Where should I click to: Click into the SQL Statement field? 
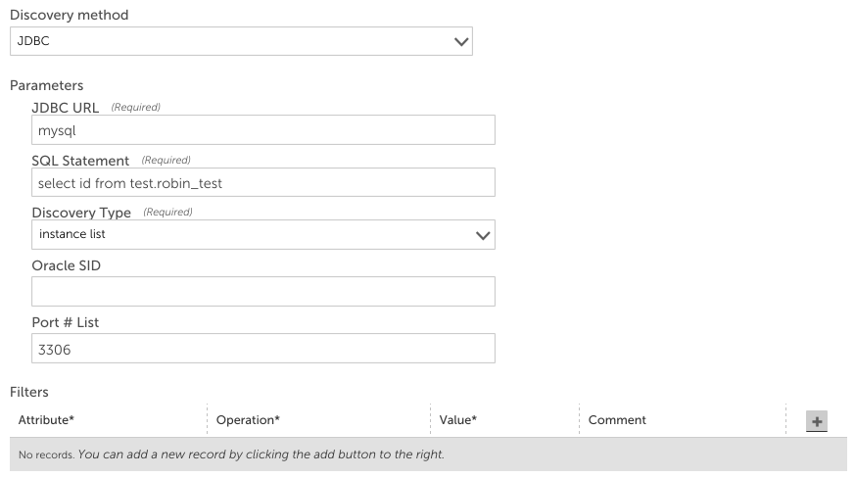(x=263, y=183)
